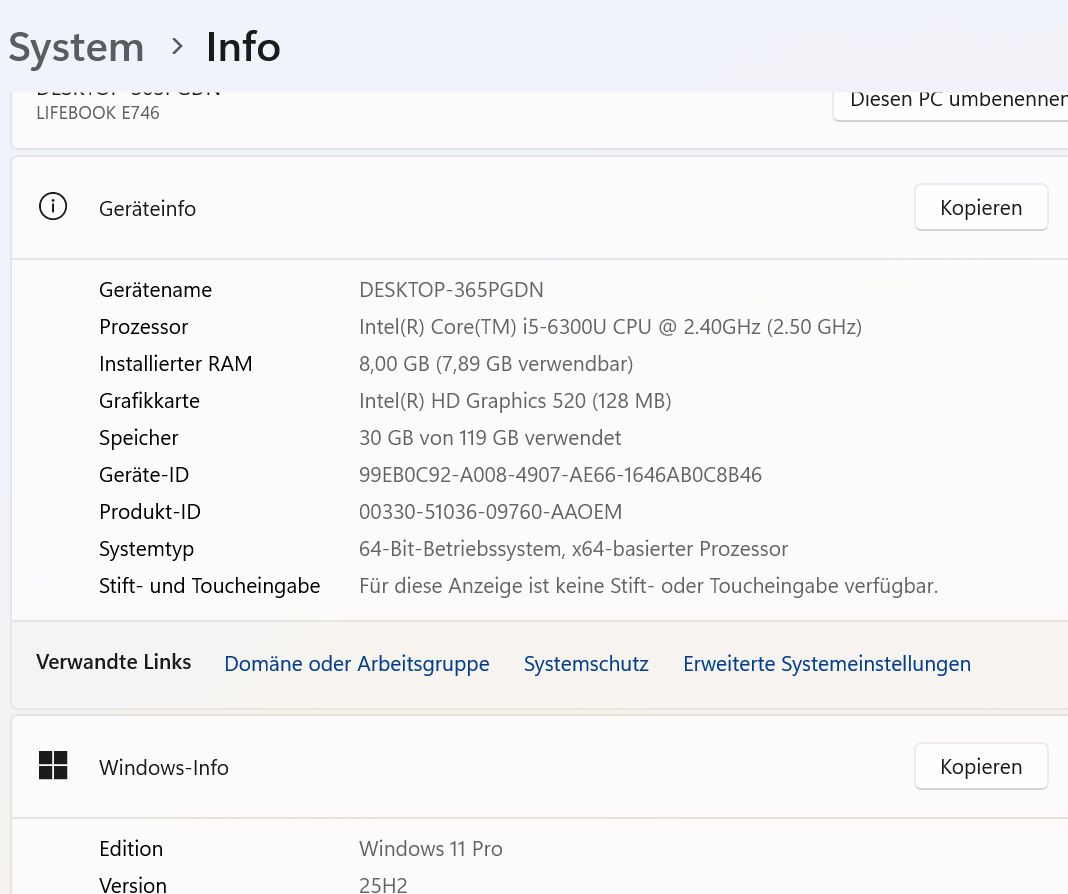Select the Intel Core i5-6300U processor value

click(610, 327)
